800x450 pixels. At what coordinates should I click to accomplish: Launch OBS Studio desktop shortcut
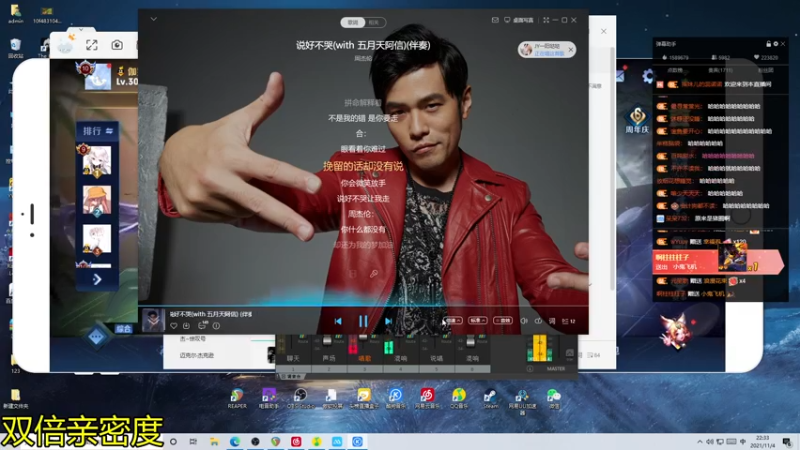click(300, 398)
